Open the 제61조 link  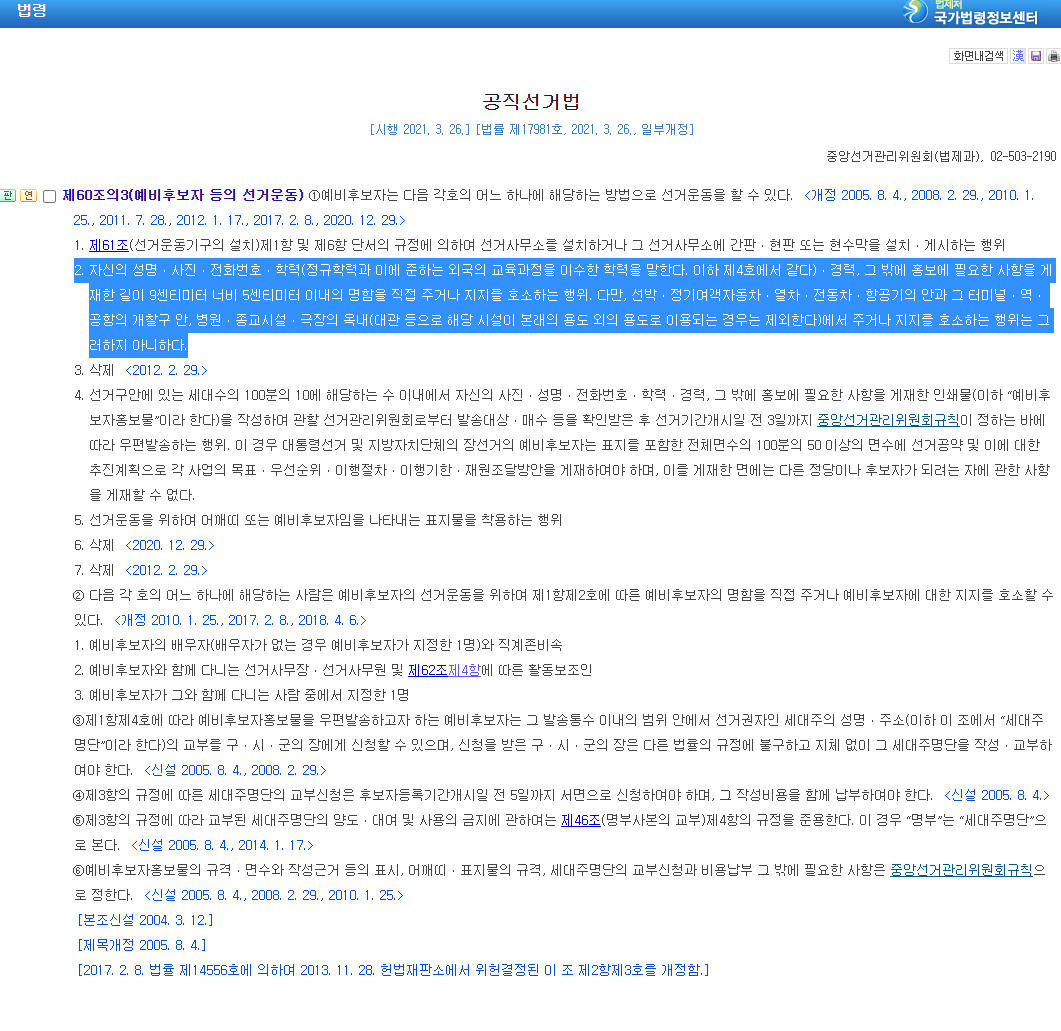[x=108, y=245]
